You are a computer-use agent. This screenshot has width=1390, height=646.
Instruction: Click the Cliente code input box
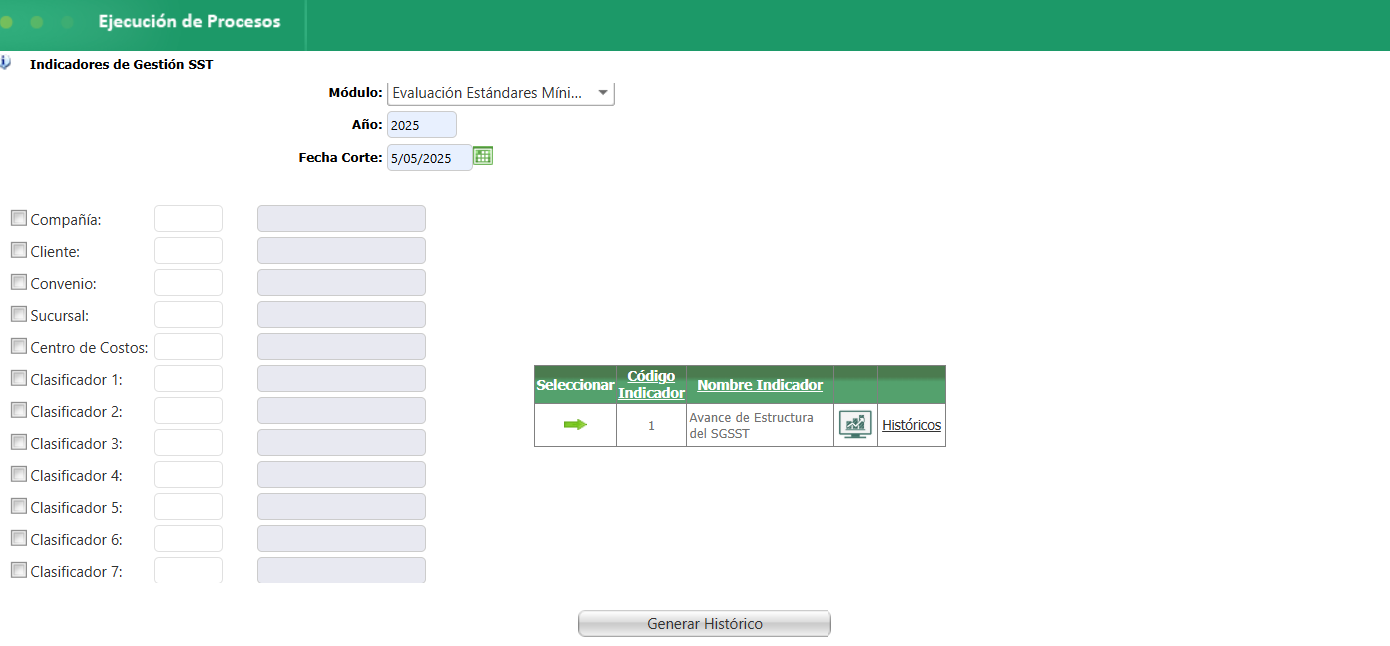pyautogui.click(x=188, y=251)
